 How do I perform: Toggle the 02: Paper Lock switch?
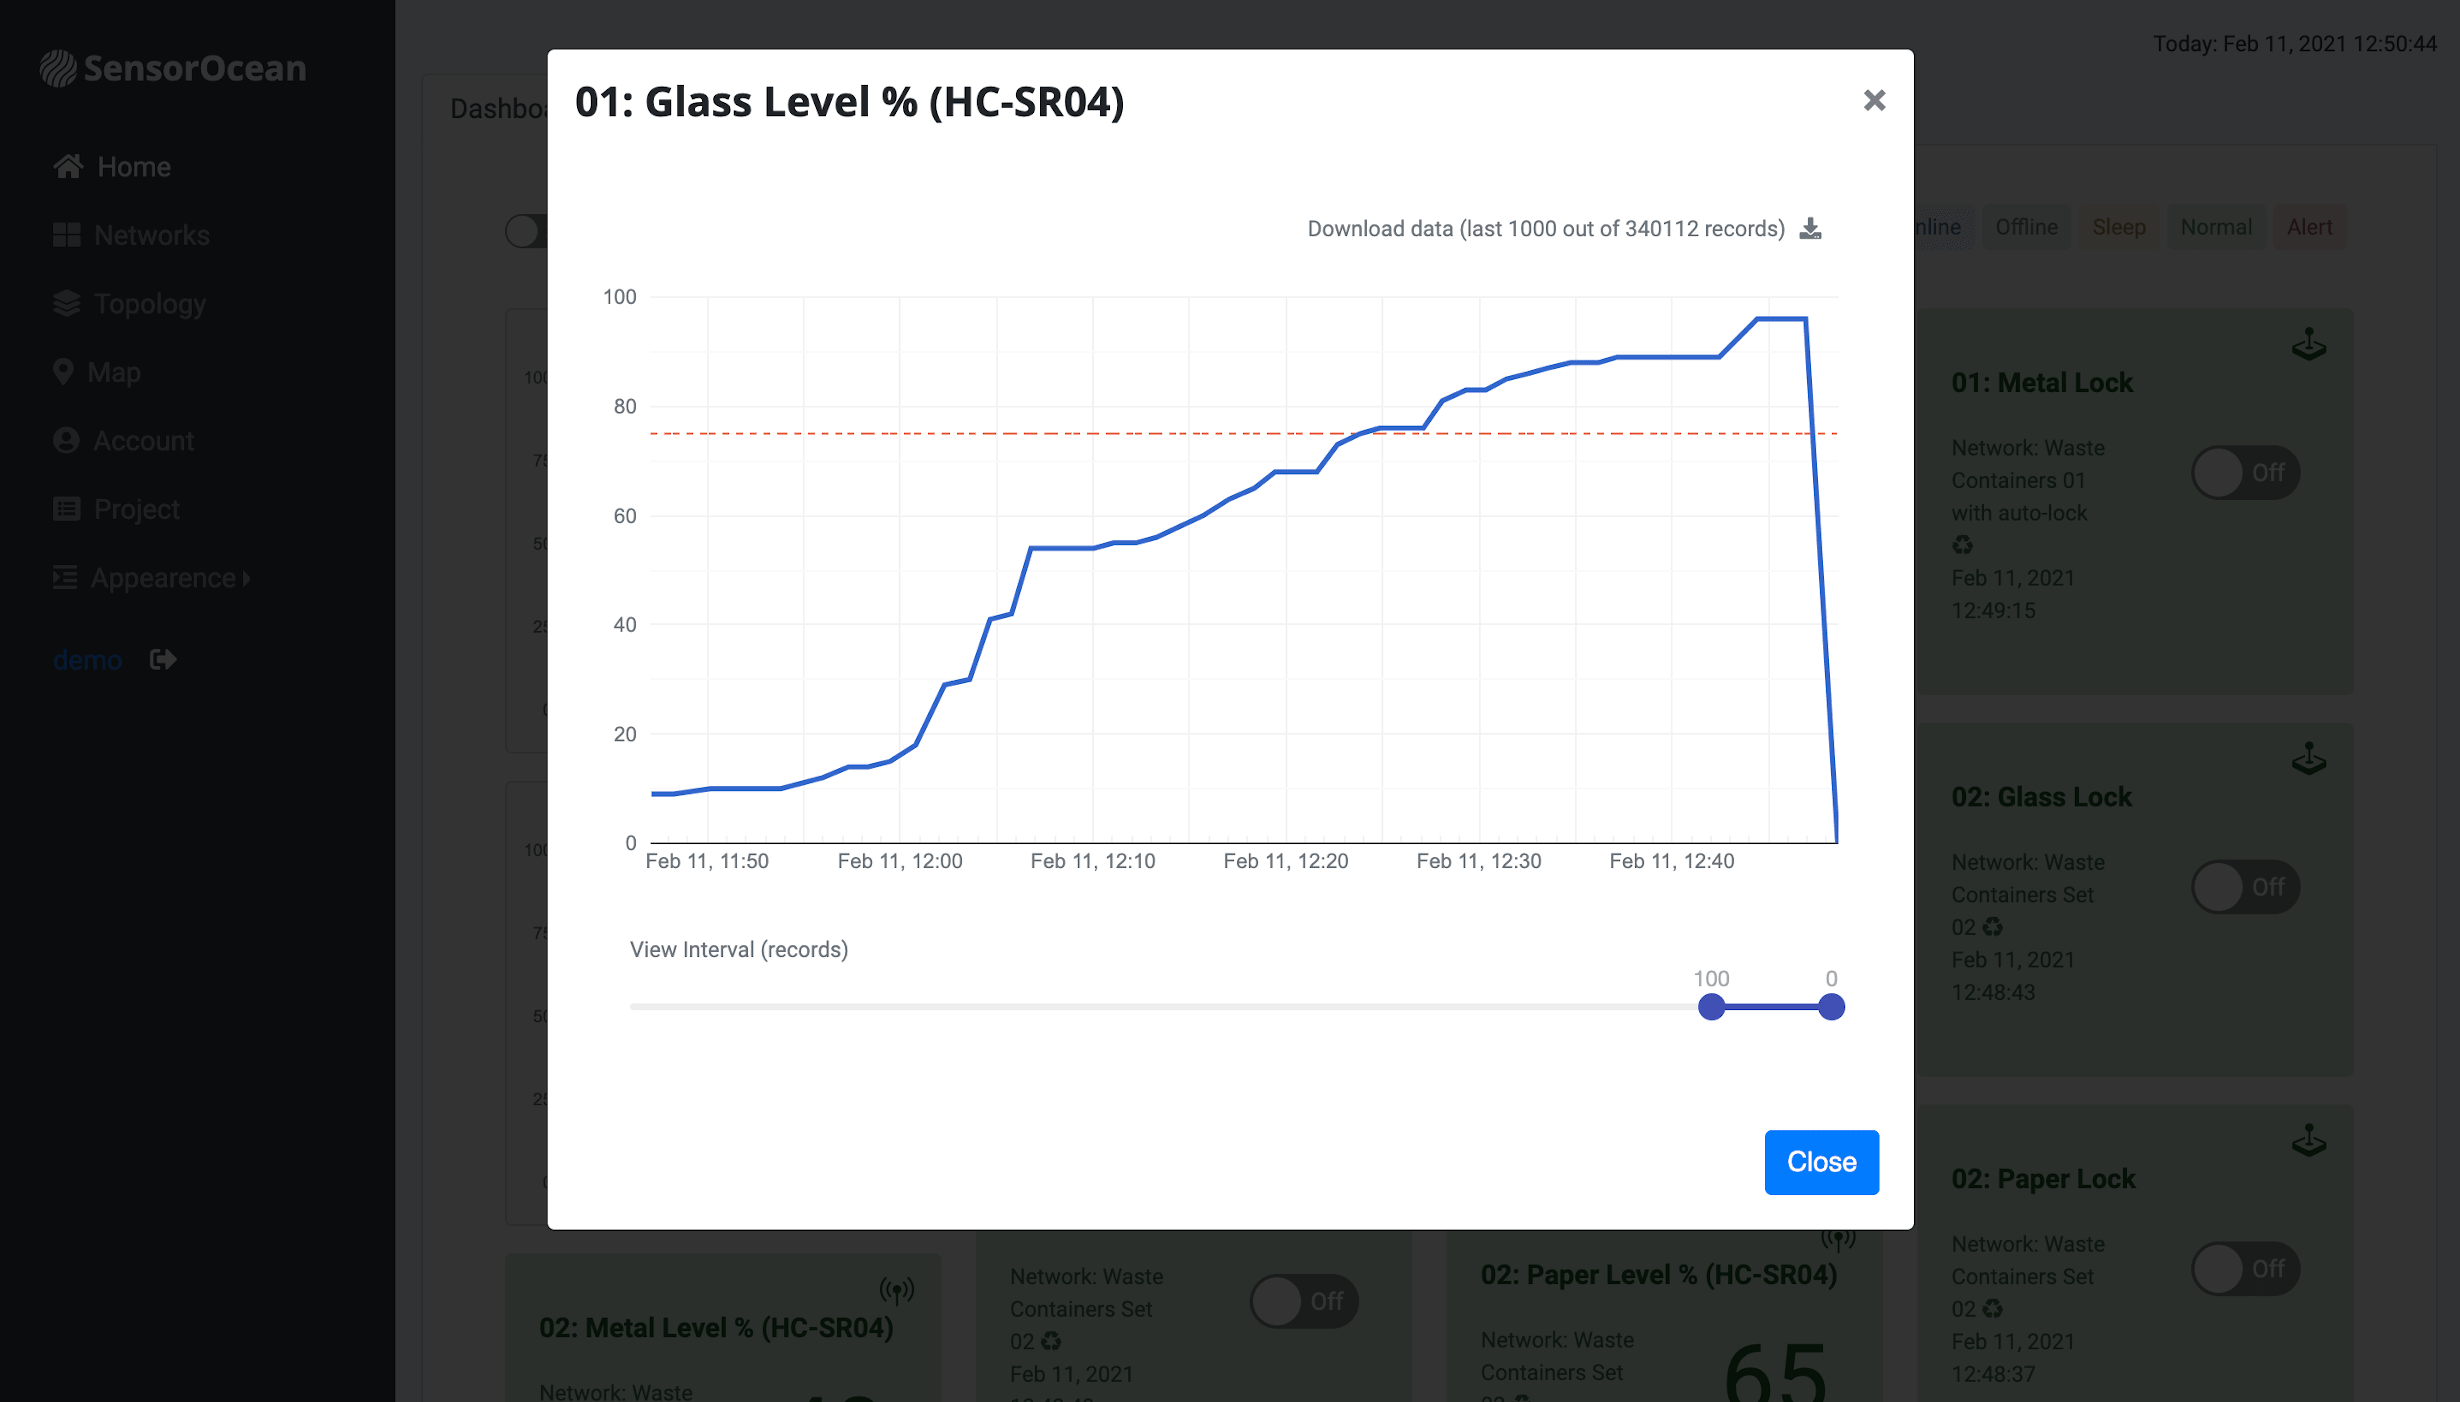[2245, 1269]
